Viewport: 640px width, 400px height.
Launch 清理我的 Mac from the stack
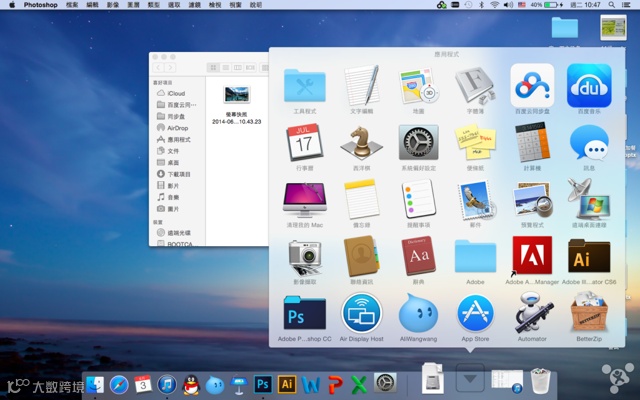click(x=304, y=199)
